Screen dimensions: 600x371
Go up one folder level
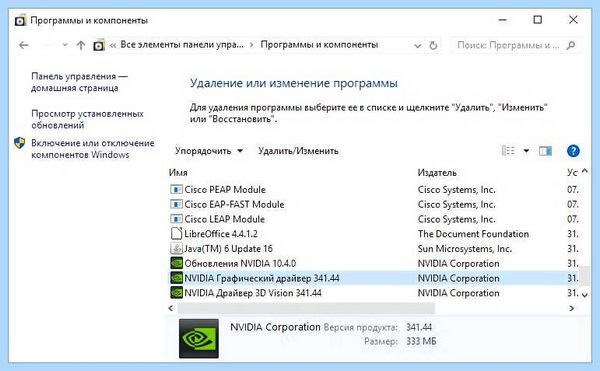[x=81, y=45]
